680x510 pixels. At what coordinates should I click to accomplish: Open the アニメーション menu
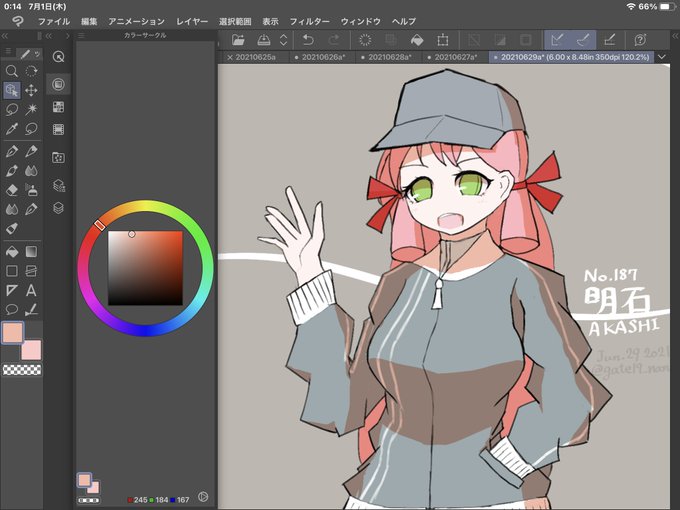click(136, 21)
